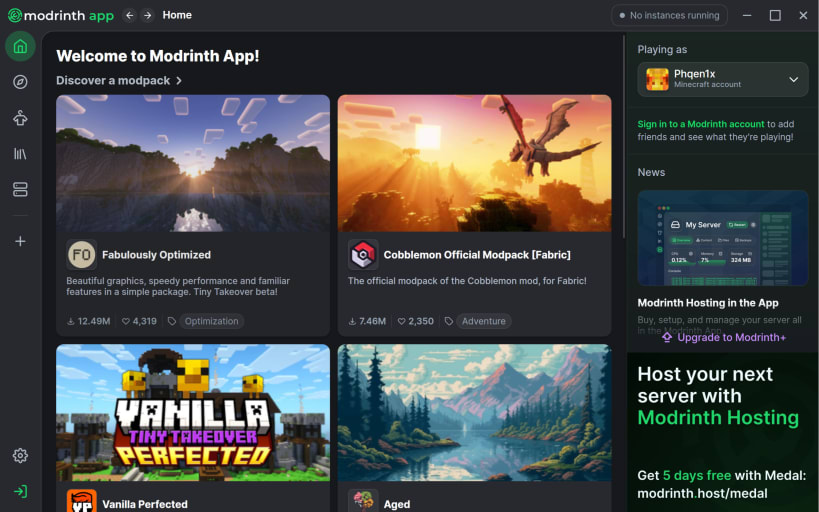Open Vanilla Perfected modpack title

(145, 504)
